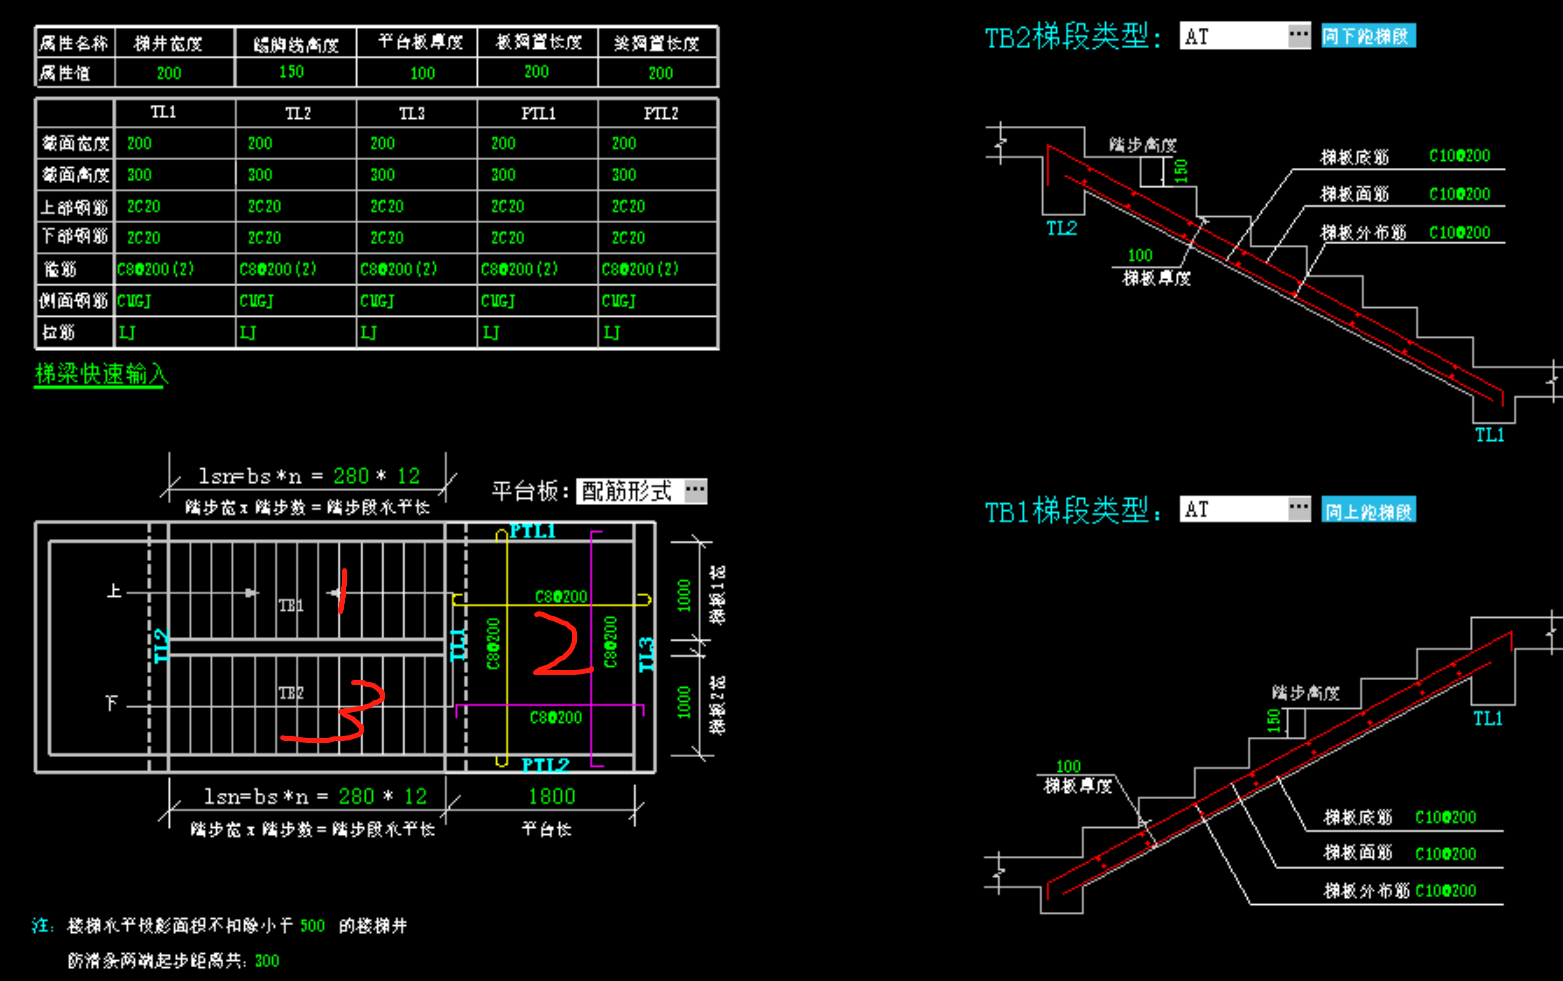
Task: Select TL1 下部钢筋 cell 2C20
Action: tap(143, 237)
